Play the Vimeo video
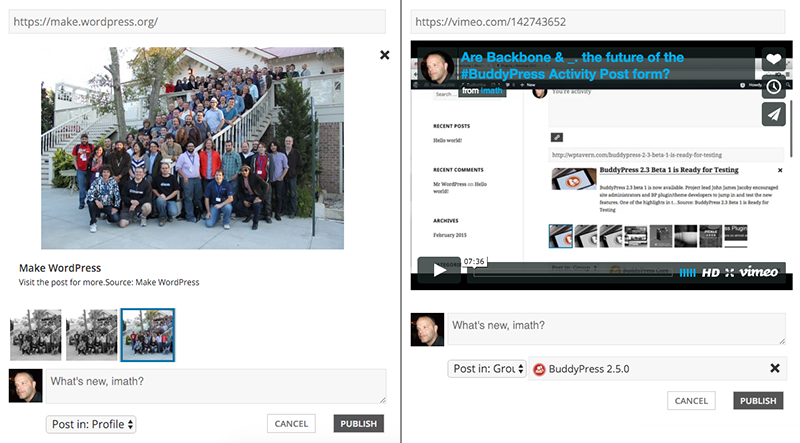The height and width of the screenshot is (443, 800). click(439, 270)
